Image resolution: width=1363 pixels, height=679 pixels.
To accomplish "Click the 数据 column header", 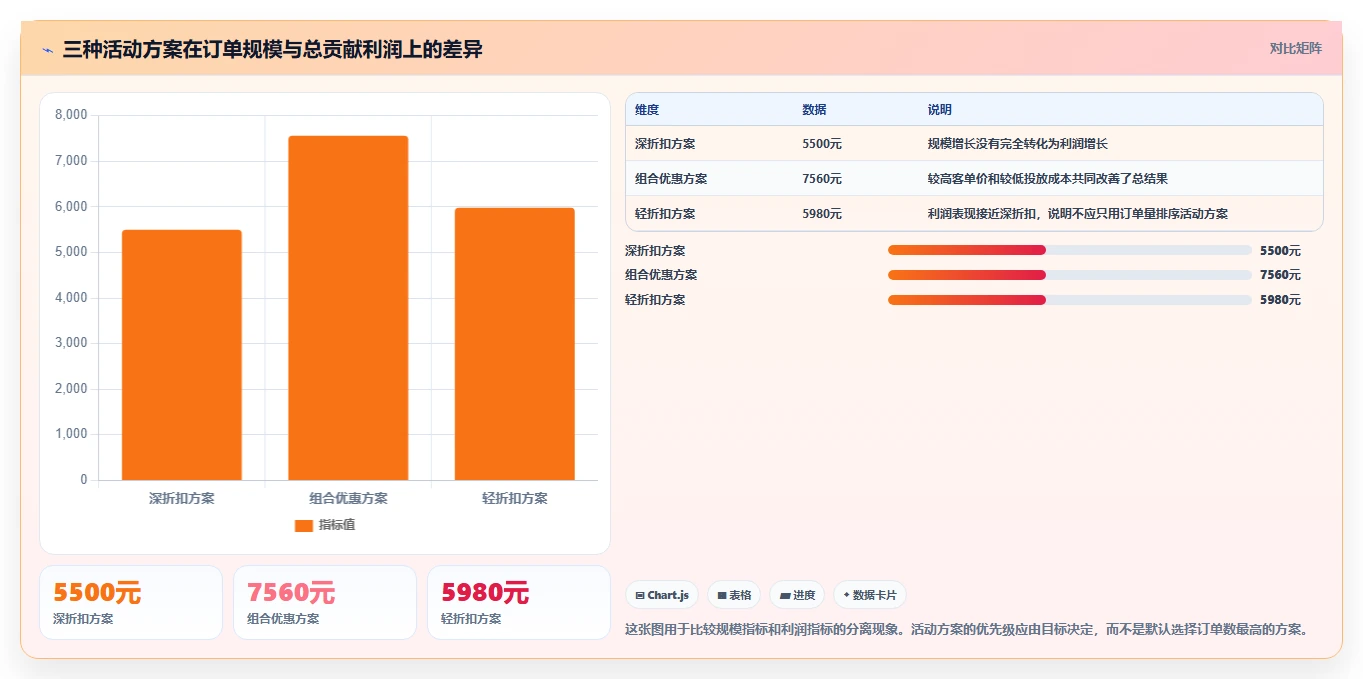I will click(814, 110).
